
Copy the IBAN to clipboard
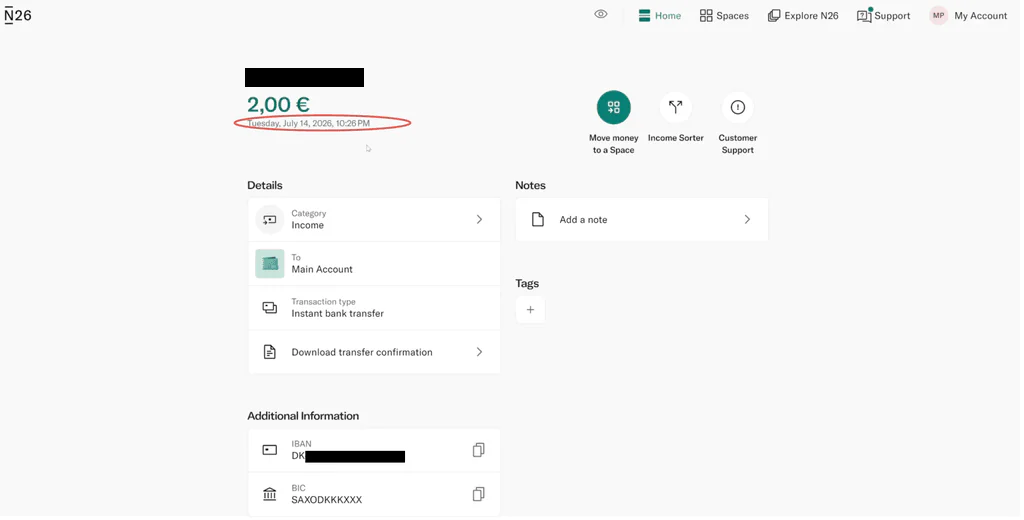tap(479, 449)
